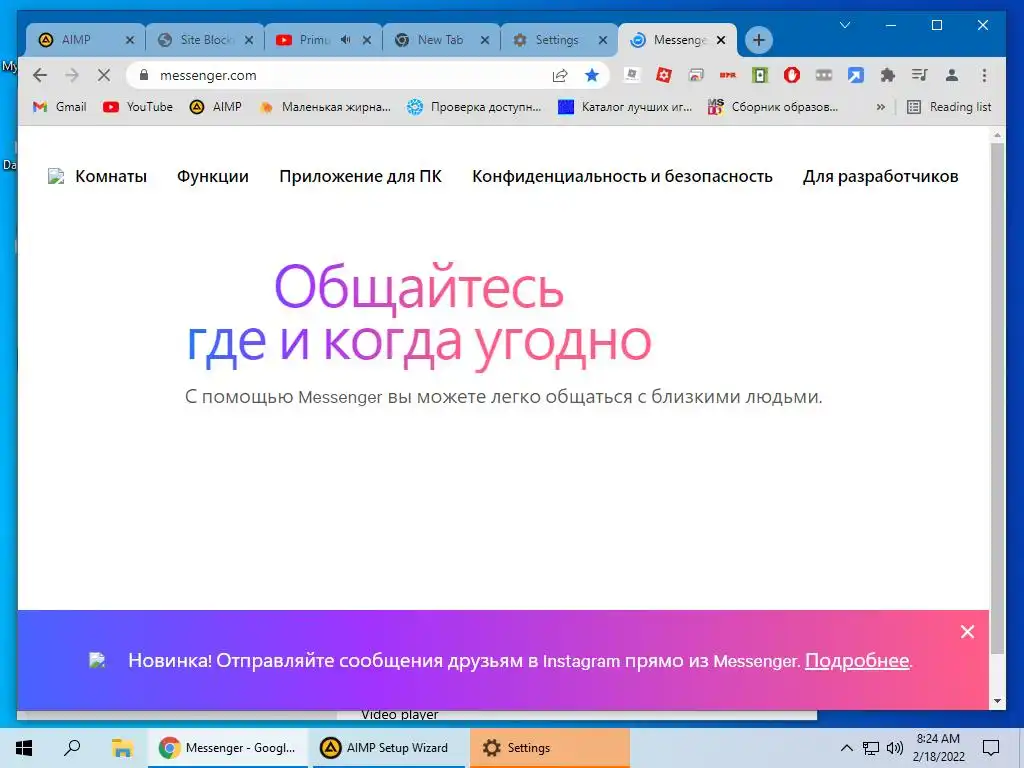Open the volume control in tray
This screenshot has width=1024, height=768.
click(895, 748)
